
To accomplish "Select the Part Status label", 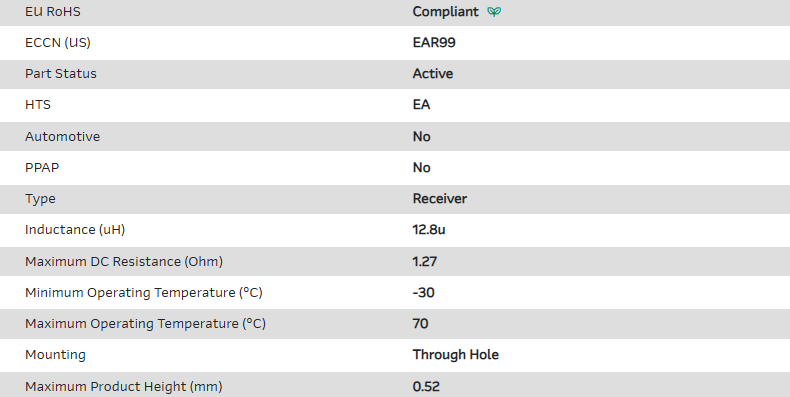I will point(61,74).
